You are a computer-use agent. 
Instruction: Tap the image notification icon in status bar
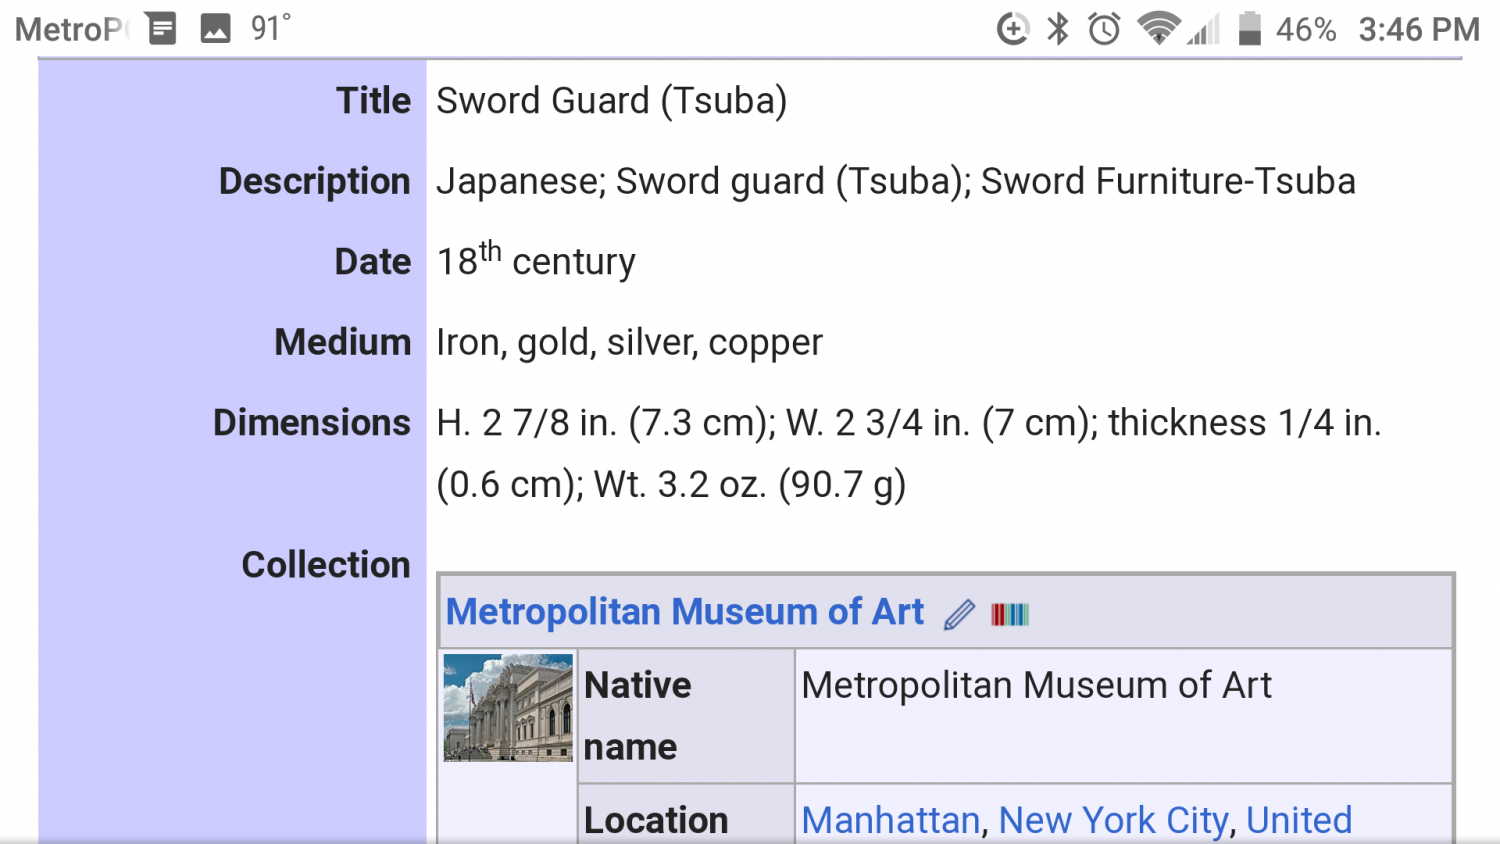coord(215,28)
